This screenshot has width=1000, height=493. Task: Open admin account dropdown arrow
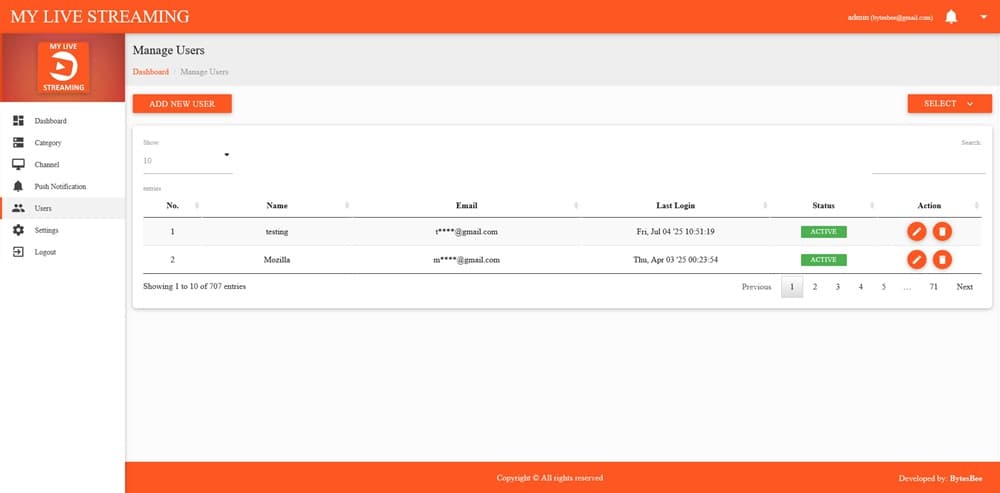click(983, 17)
